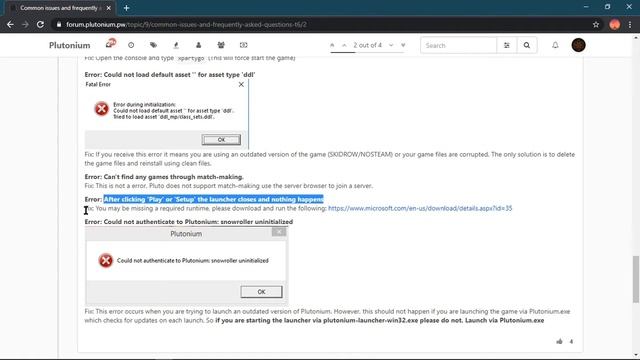Open the Chrome three-dot menu

630,24
